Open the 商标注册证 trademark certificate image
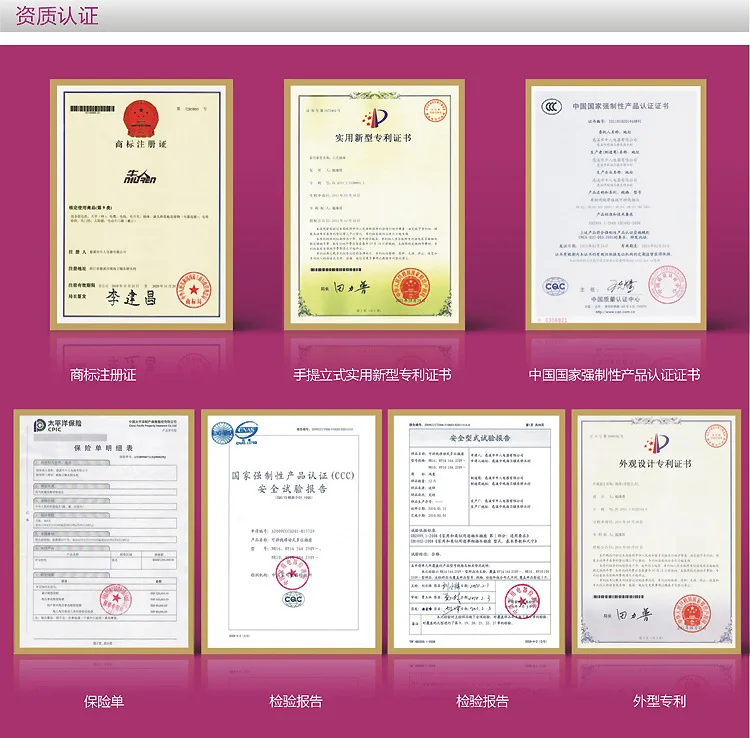 coord(142,204)
